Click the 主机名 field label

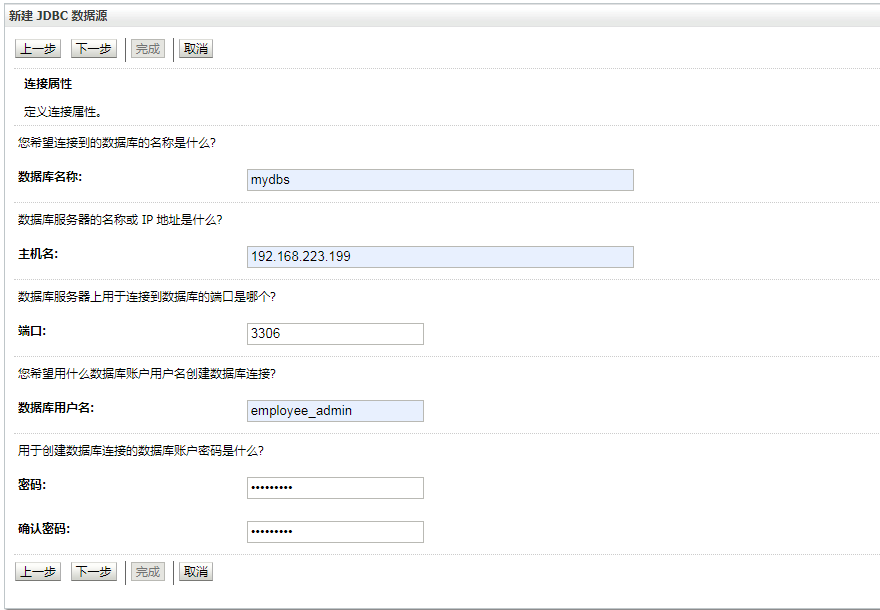coord(38,254)
